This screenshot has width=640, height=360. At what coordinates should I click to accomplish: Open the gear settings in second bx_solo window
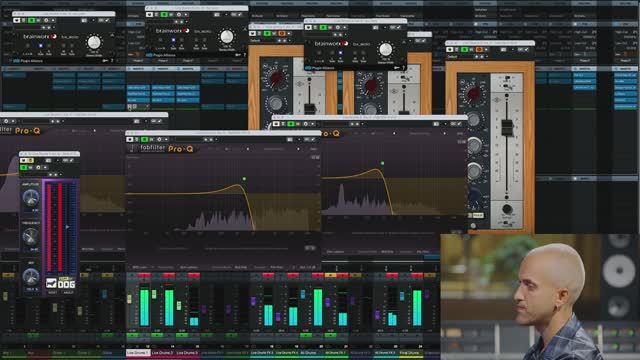(179, 15)
